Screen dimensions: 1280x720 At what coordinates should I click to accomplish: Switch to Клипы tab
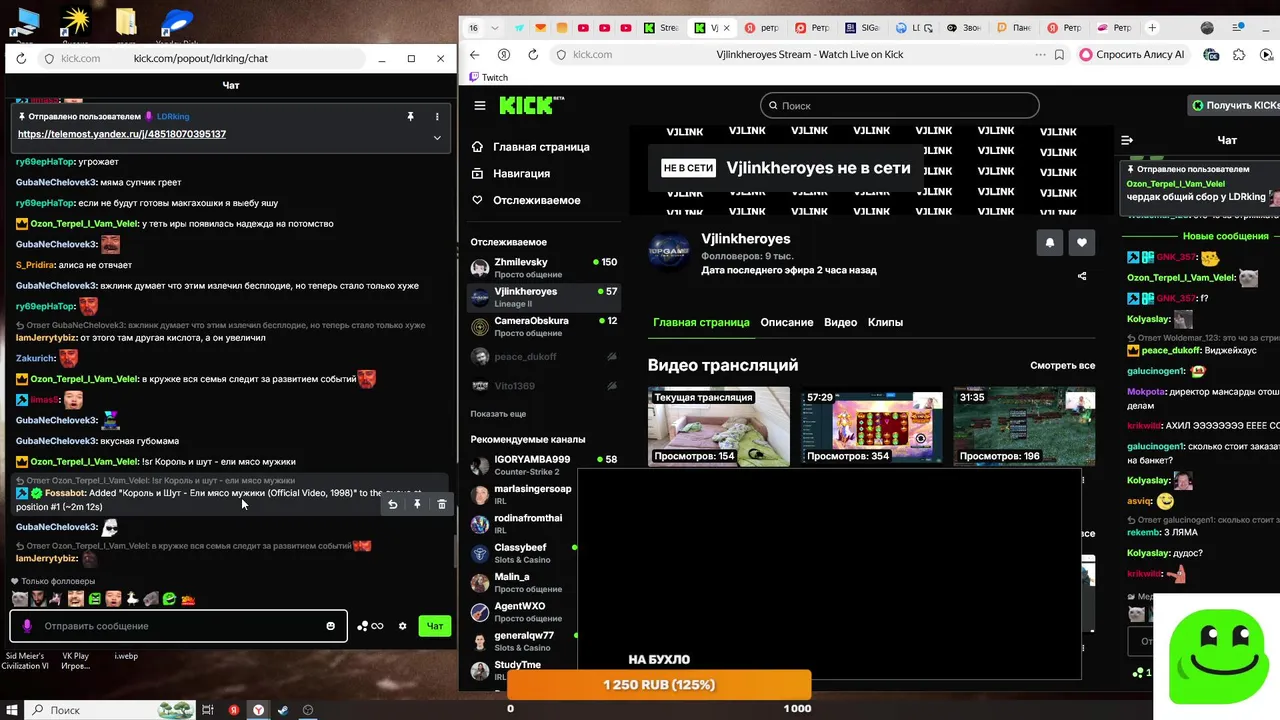click(885, 322)
